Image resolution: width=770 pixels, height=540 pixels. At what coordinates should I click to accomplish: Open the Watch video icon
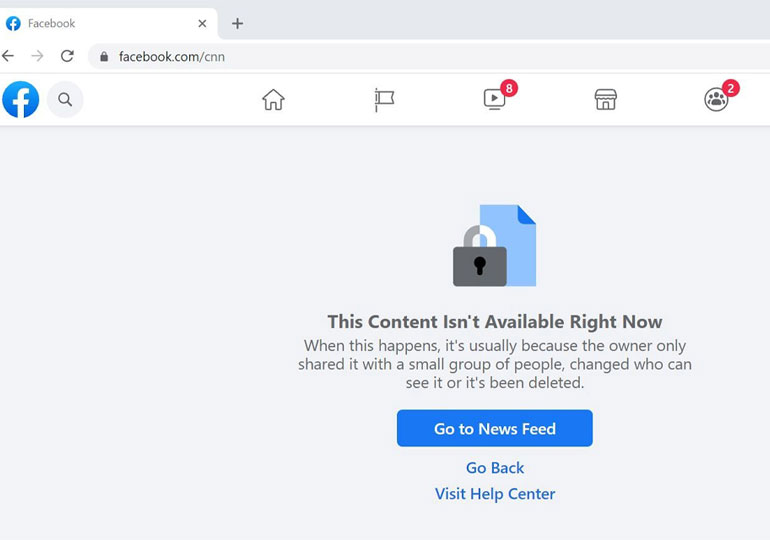[495, 99]
